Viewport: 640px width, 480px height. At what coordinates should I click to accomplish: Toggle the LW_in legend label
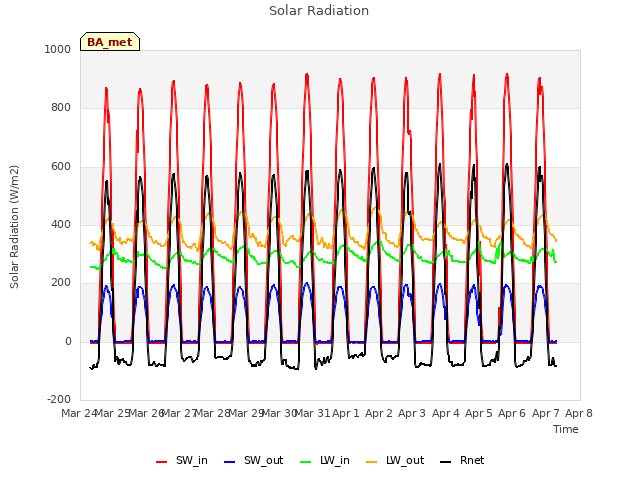[x=335, y=460]
